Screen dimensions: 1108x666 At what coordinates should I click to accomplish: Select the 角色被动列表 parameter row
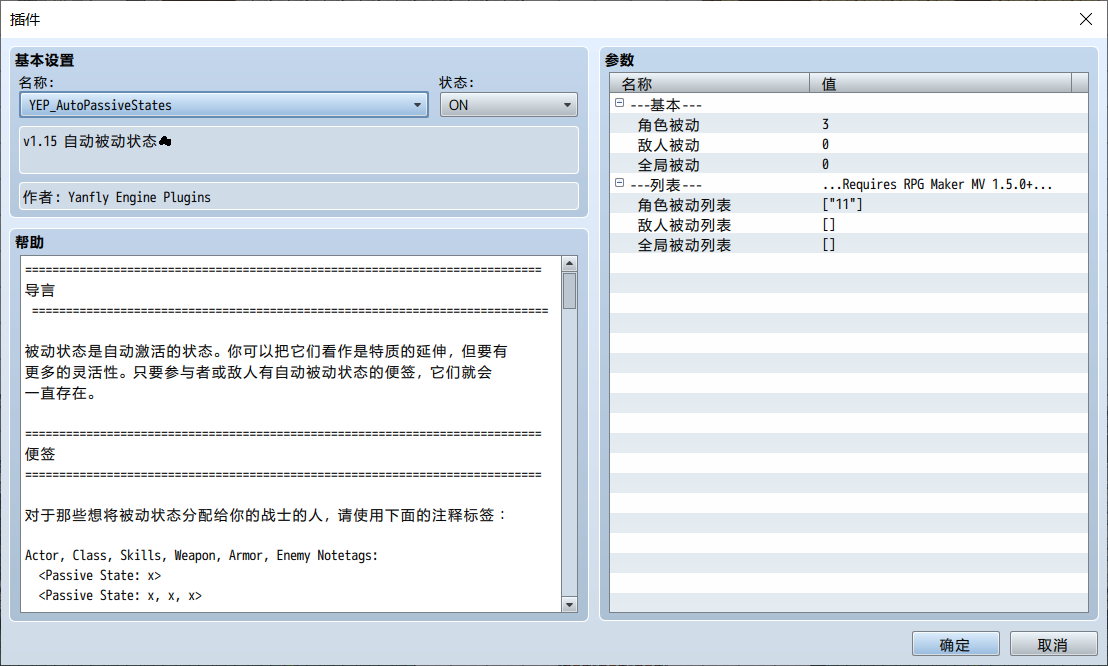tap(848, 204)
